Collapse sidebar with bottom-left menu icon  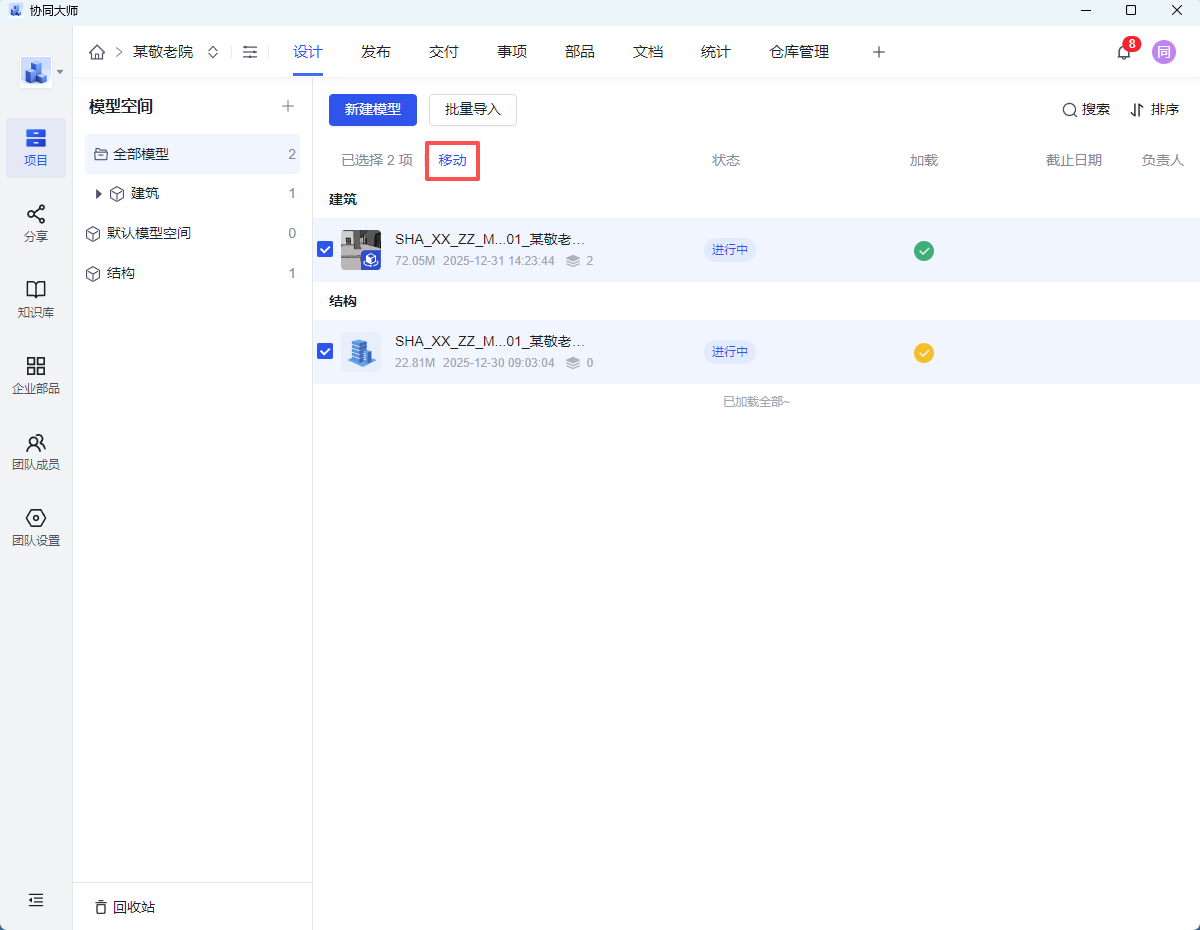click(36, 900)
